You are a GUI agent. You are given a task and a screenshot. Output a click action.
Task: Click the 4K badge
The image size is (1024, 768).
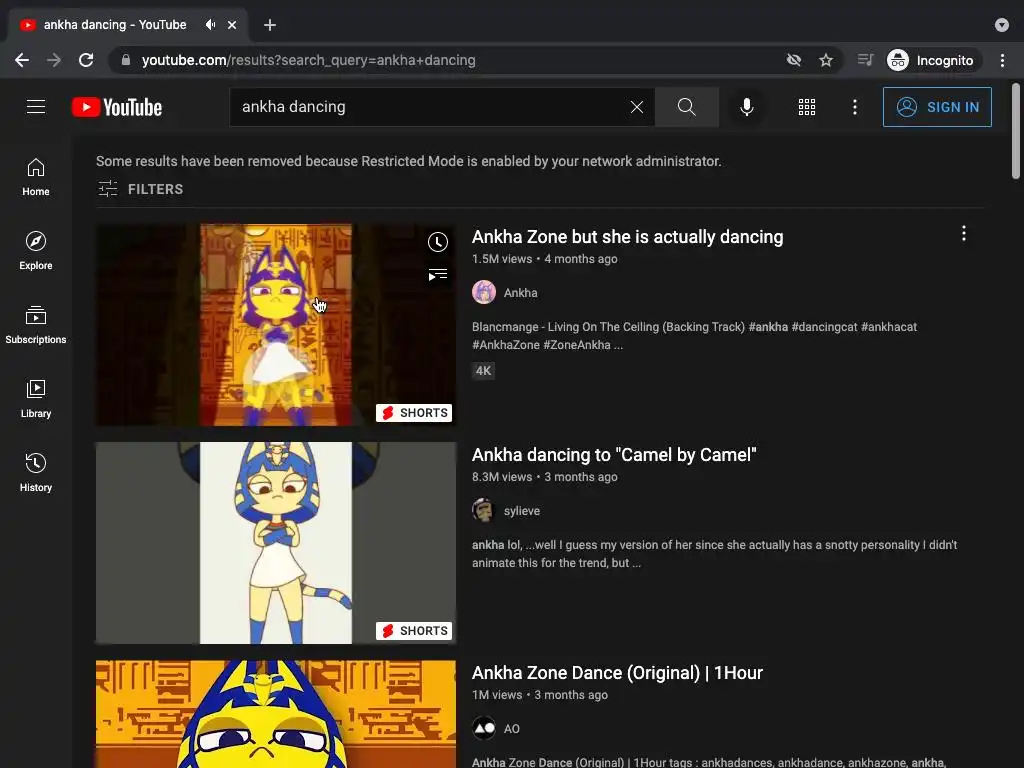tap(483, 371)
